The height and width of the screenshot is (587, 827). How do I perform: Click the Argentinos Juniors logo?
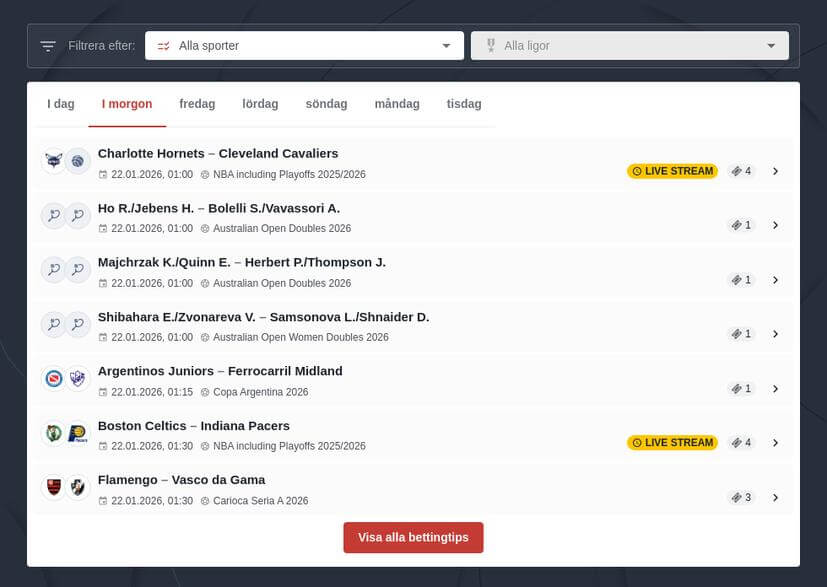pyautogui.click(x=53, y=379)
